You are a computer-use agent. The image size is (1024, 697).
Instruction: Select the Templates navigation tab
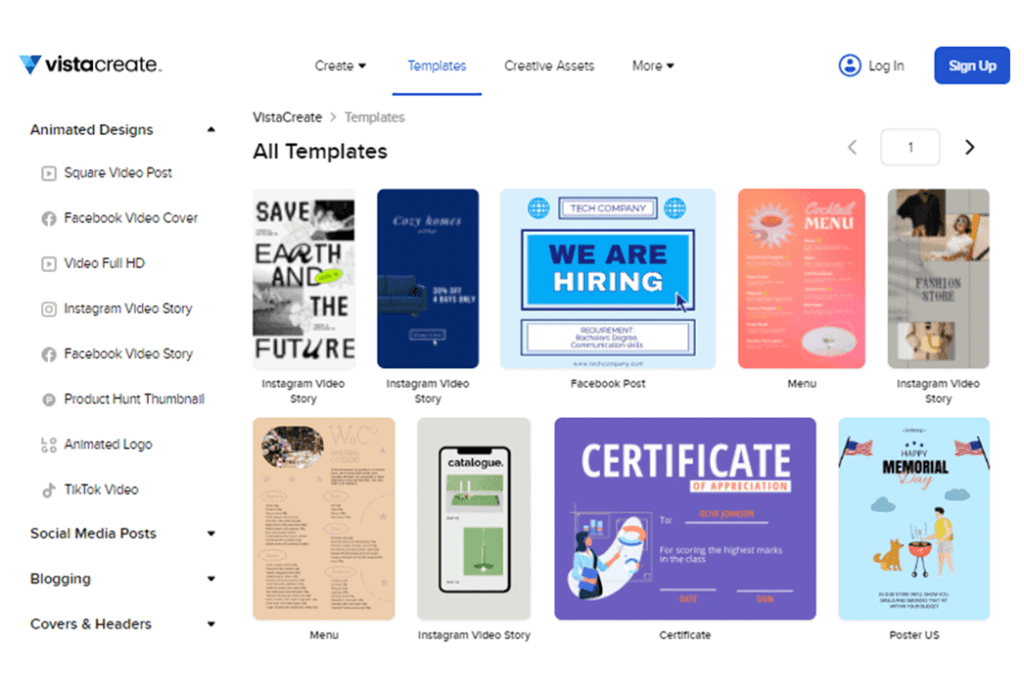coord(437,66)
